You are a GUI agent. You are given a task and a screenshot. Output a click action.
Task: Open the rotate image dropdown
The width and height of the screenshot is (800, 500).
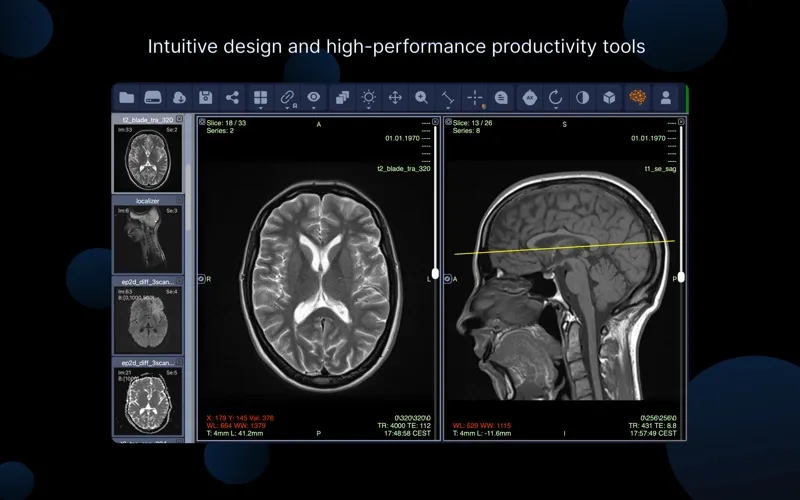pyautogui.click(x=556, y=99)
